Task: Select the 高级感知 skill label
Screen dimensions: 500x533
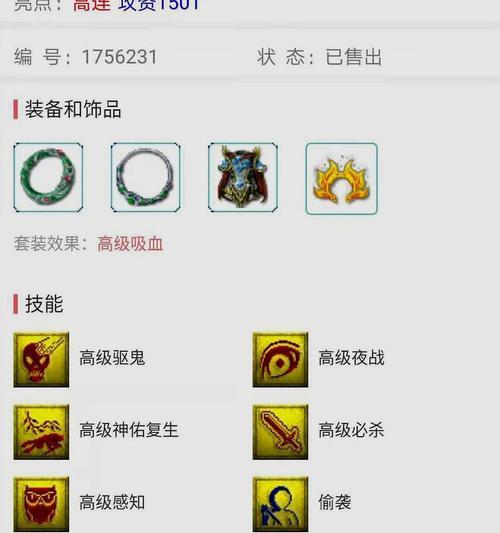Action: coord(112,502)
